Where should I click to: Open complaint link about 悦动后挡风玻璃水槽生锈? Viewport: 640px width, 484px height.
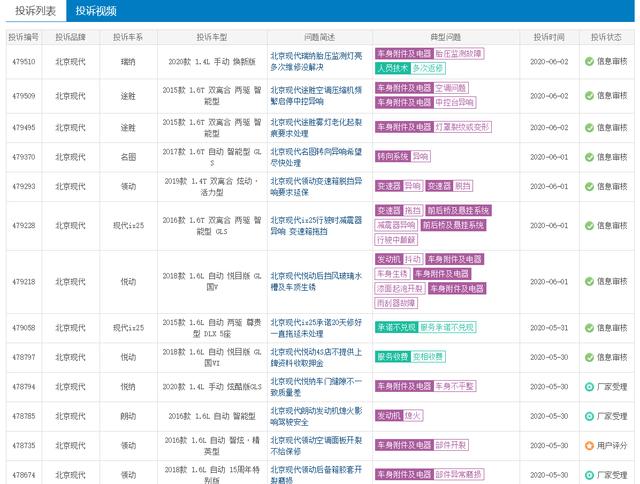click(316, 282)
